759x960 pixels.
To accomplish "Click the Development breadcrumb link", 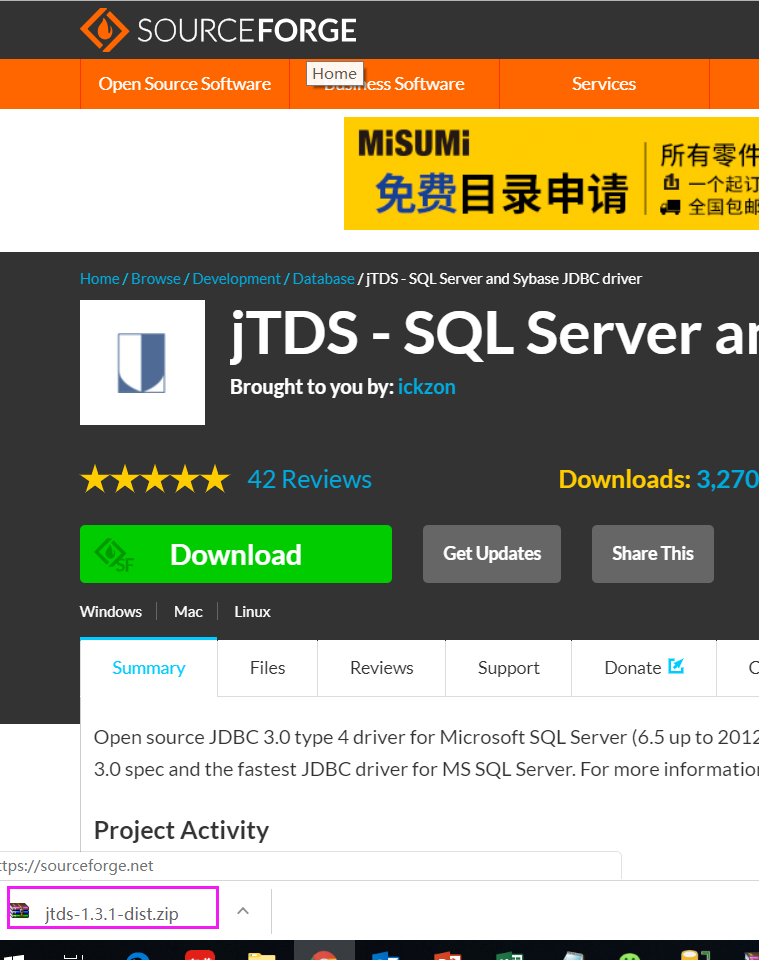I will tap(236, 279).
